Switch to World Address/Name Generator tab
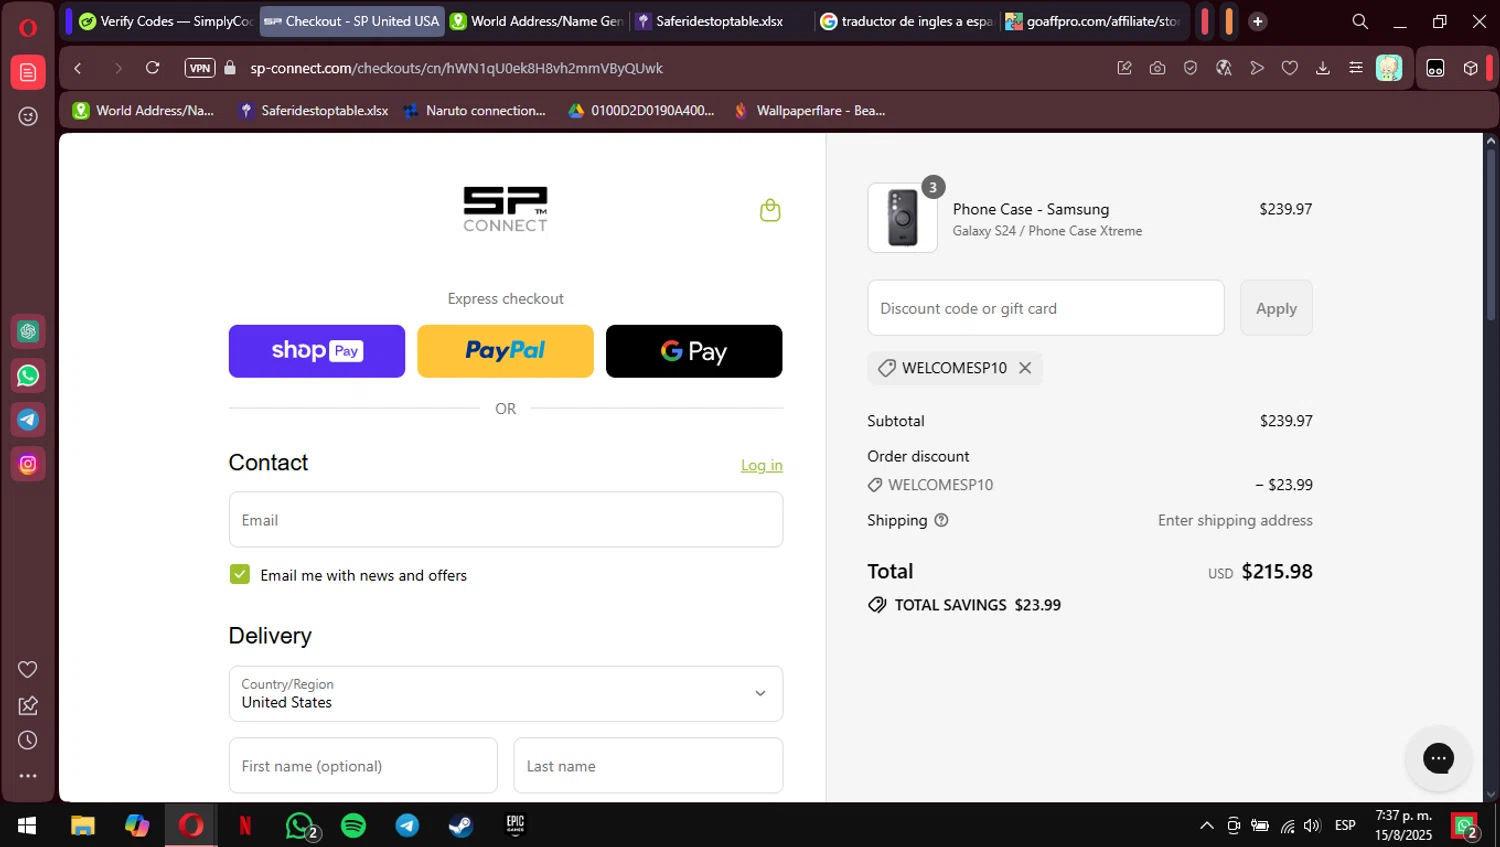1500x847 pixels. 538,21
